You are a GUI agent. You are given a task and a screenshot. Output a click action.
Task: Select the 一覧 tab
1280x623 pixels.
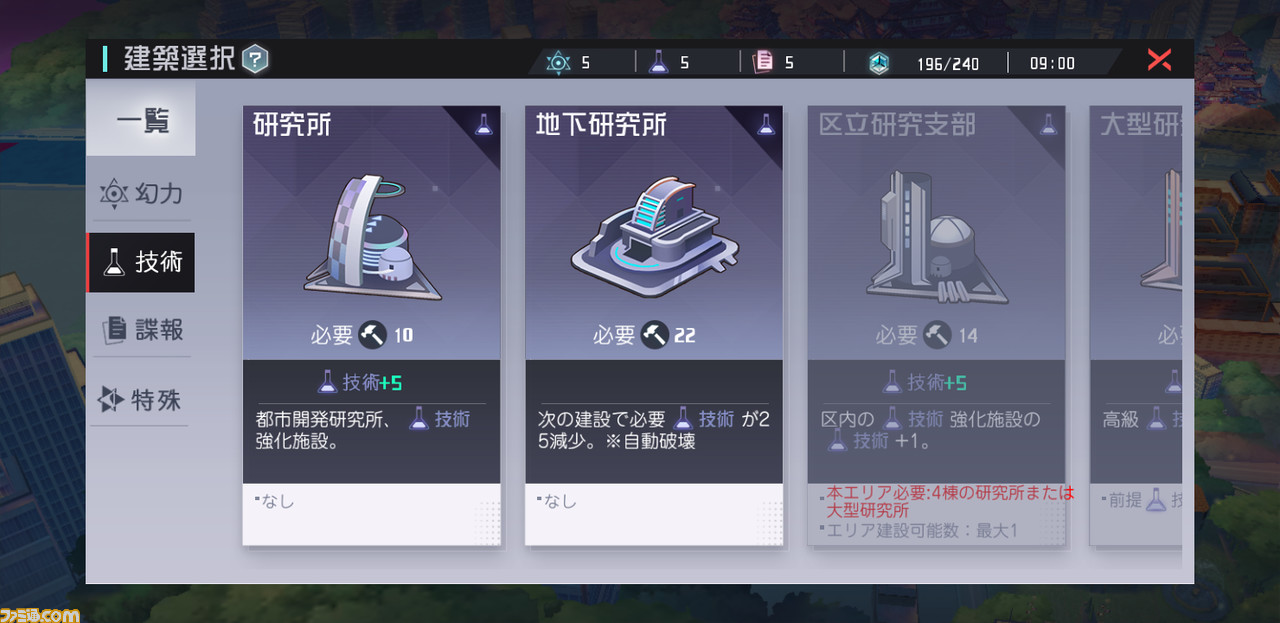pos(141,121)
